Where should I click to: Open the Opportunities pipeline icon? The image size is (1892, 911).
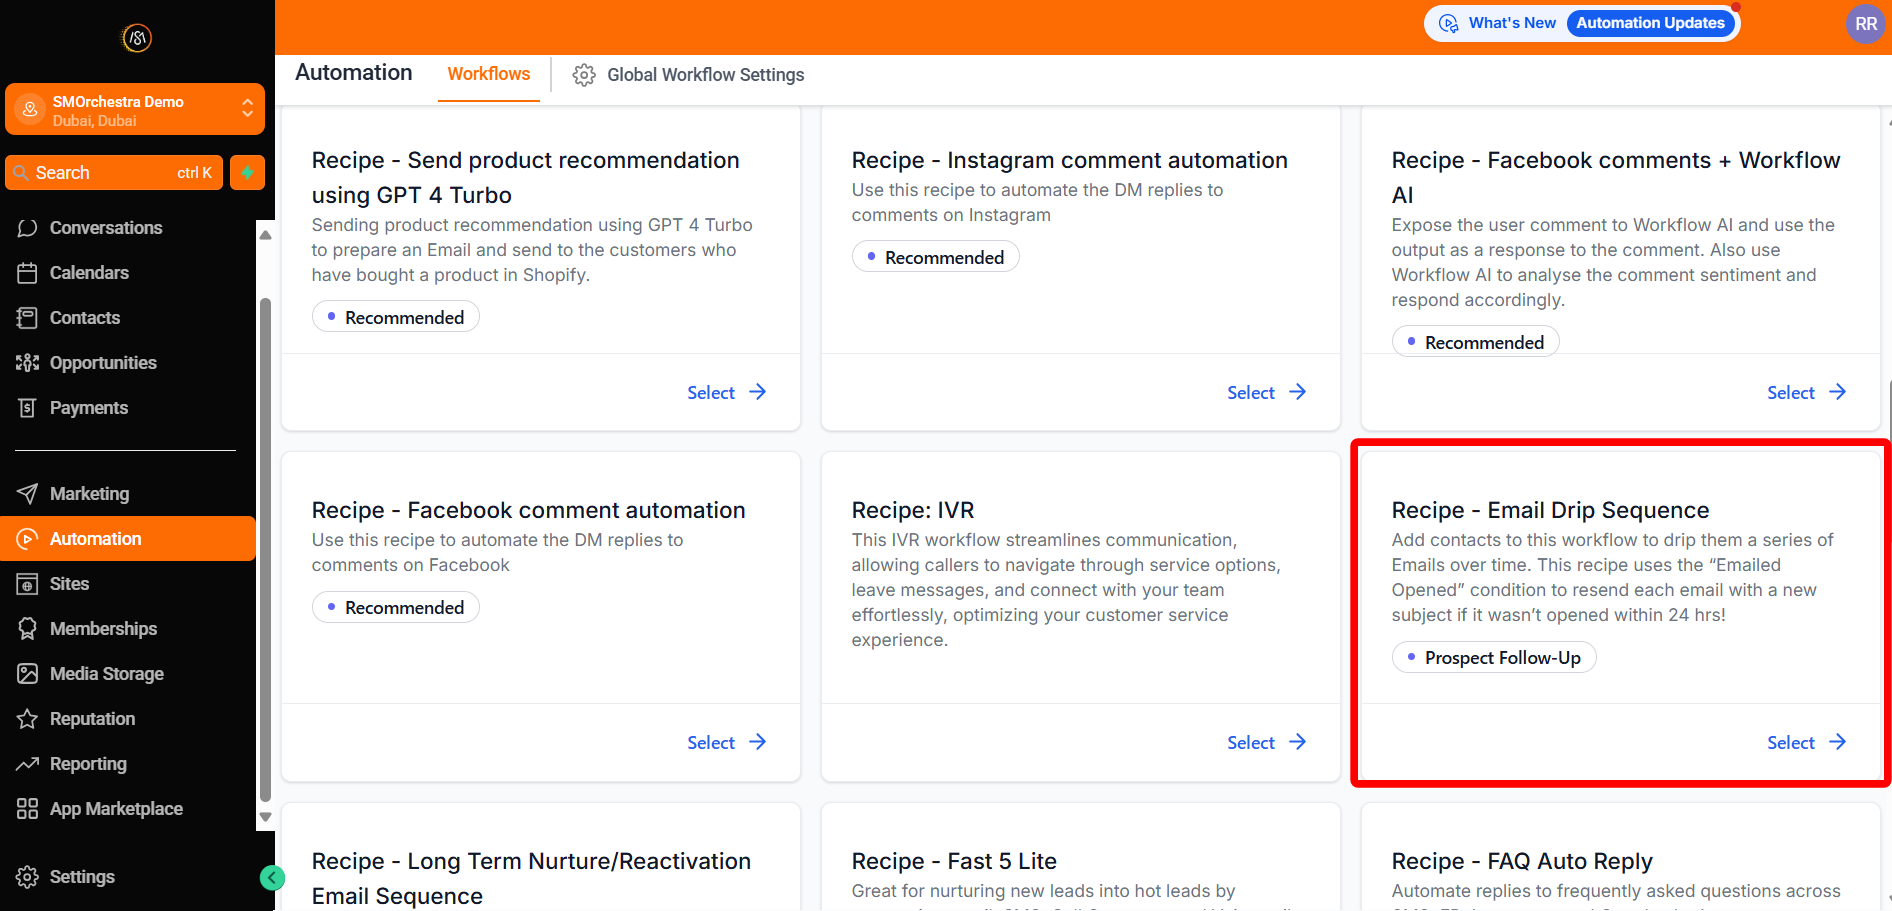[27, 363]
